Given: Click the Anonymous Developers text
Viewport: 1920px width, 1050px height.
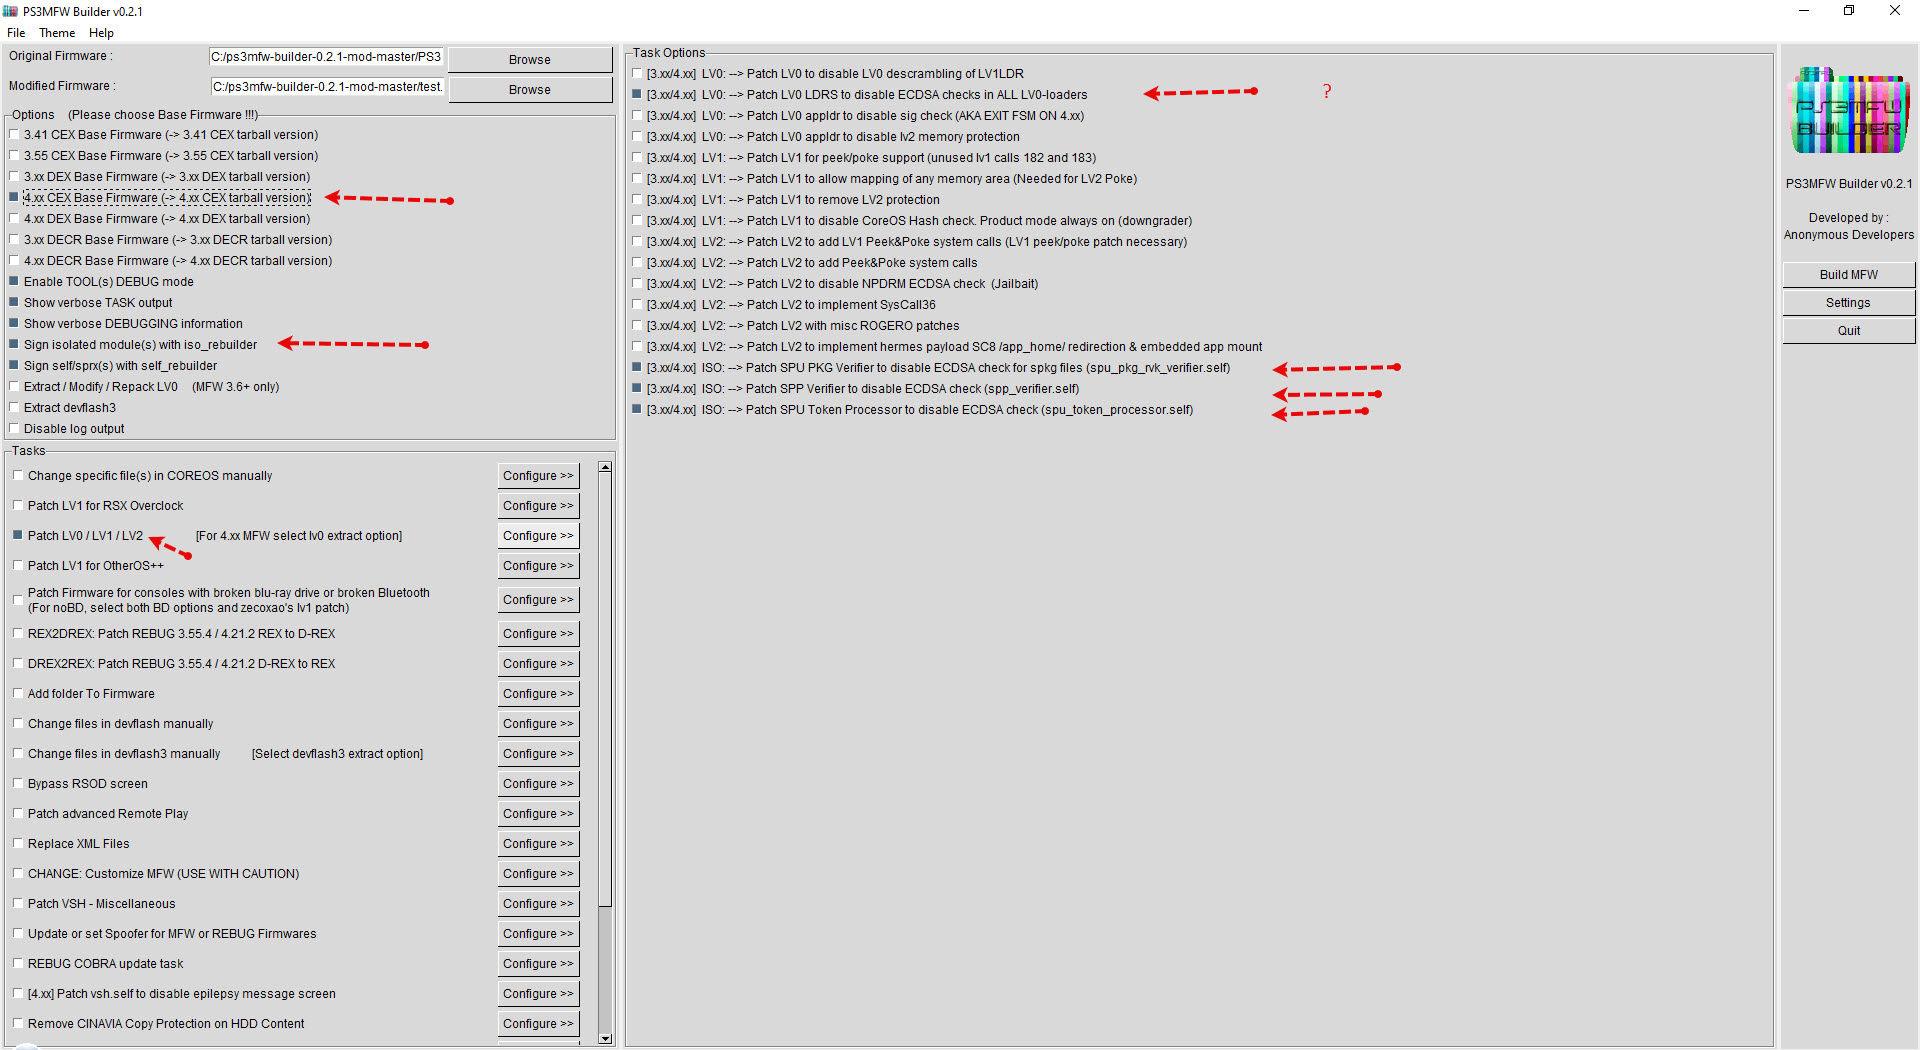Looking at the screenshot, I should click(1849, 235).
